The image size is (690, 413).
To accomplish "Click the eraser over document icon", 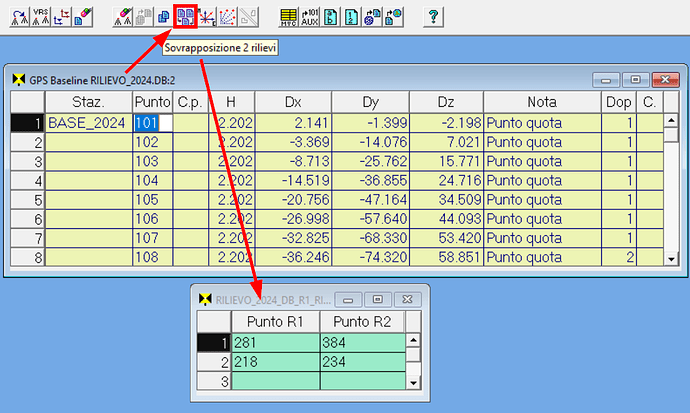I will coord(82,17).
